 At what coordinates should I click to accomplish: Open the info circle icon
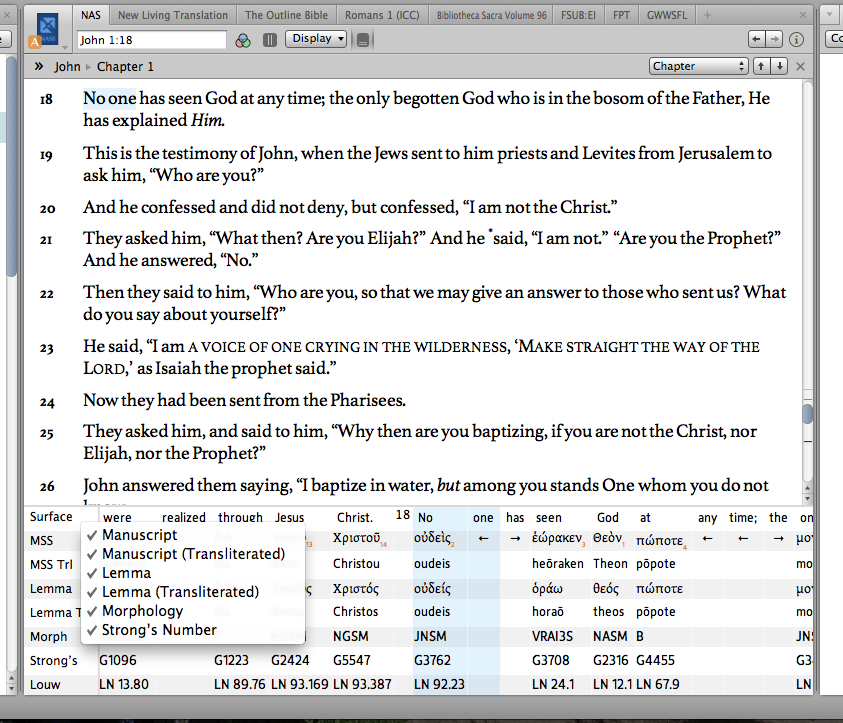point(796,39)
